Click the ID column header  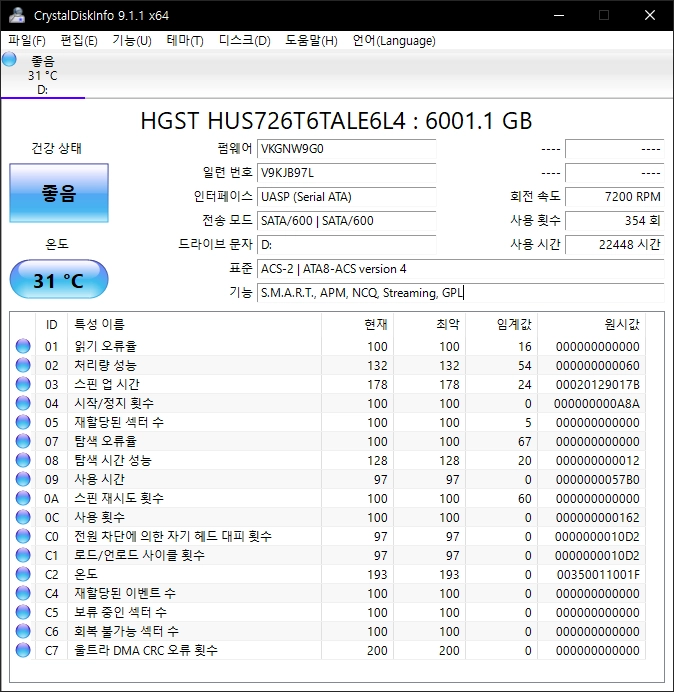[x=51, y=324]
